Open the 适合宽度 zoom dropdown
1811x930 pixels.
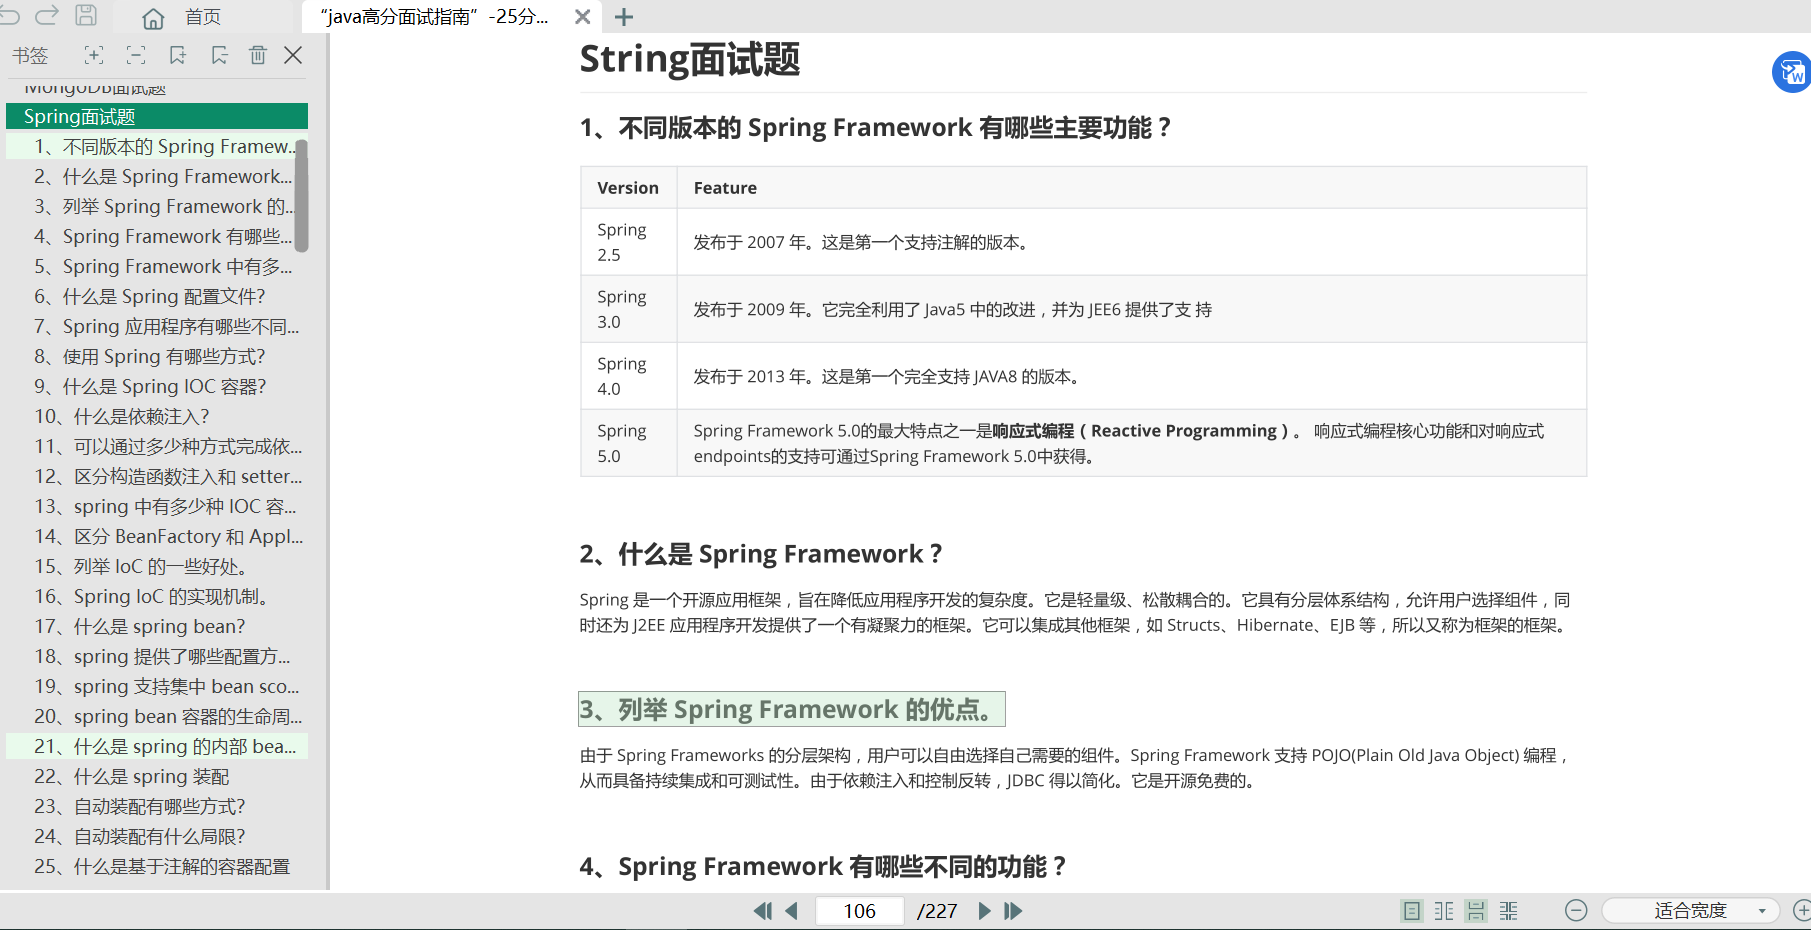point(1691,911)
